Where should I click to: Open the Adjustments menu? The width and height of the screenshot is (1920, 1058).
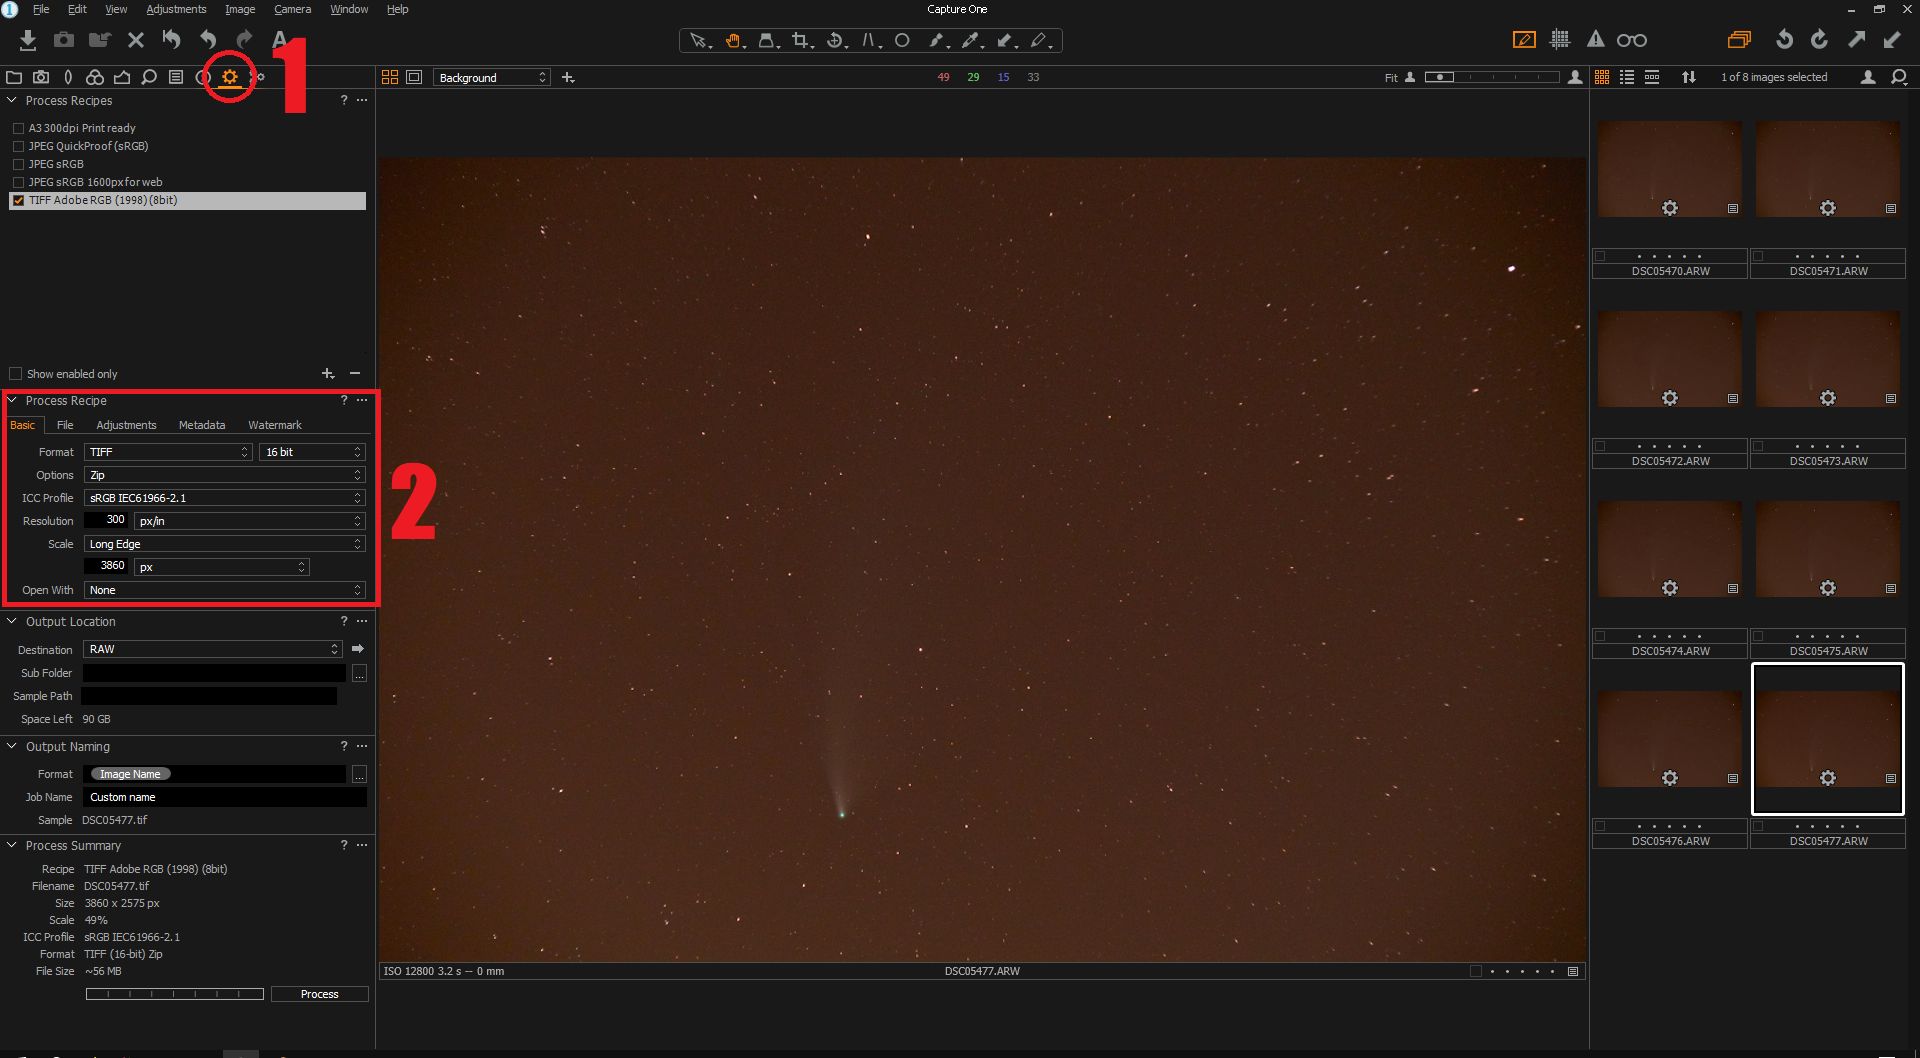[x=176, y=9]
